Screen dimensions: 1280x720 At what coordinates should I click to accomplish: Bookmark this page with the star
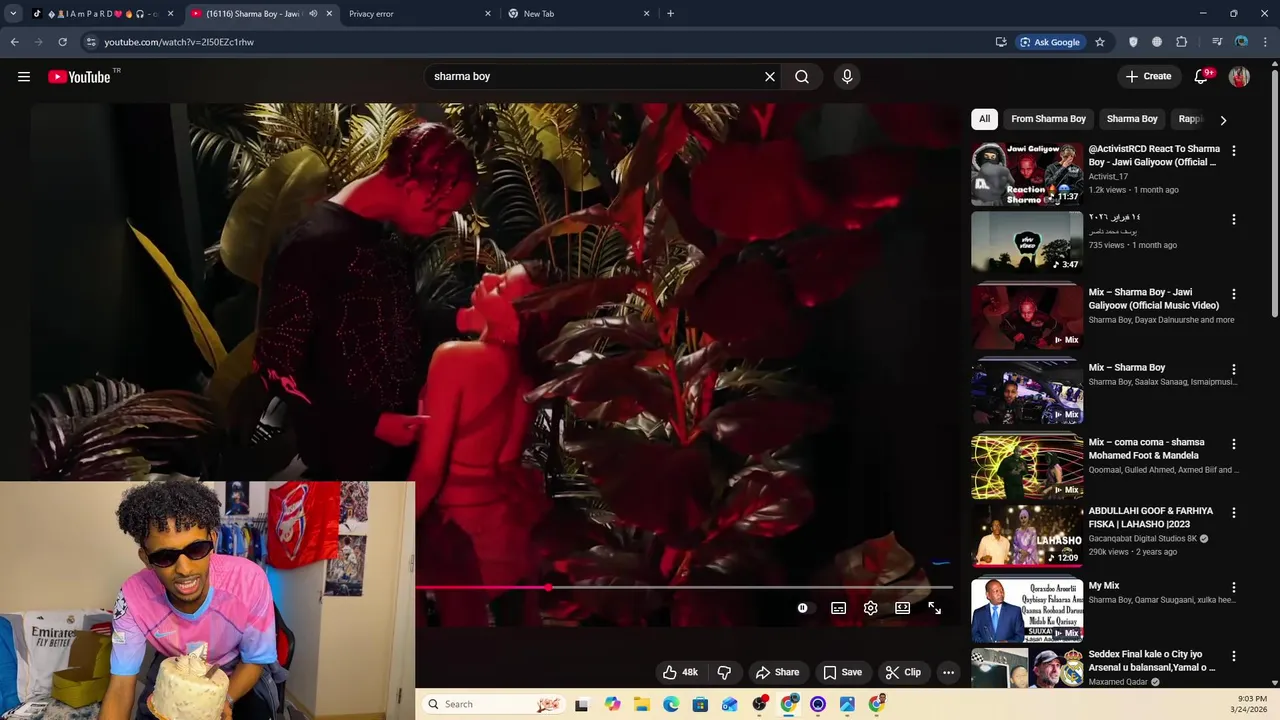(x=1100, y=42)
